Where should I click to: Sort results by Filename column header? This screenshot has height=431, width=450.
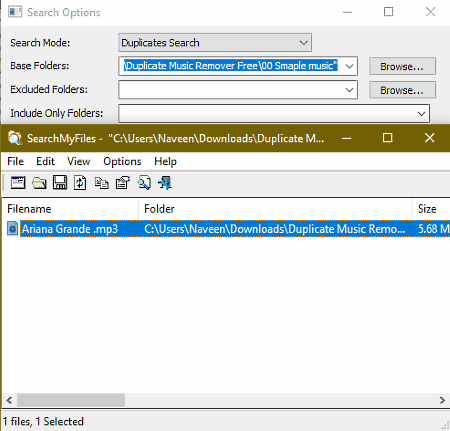click(70, 209)
